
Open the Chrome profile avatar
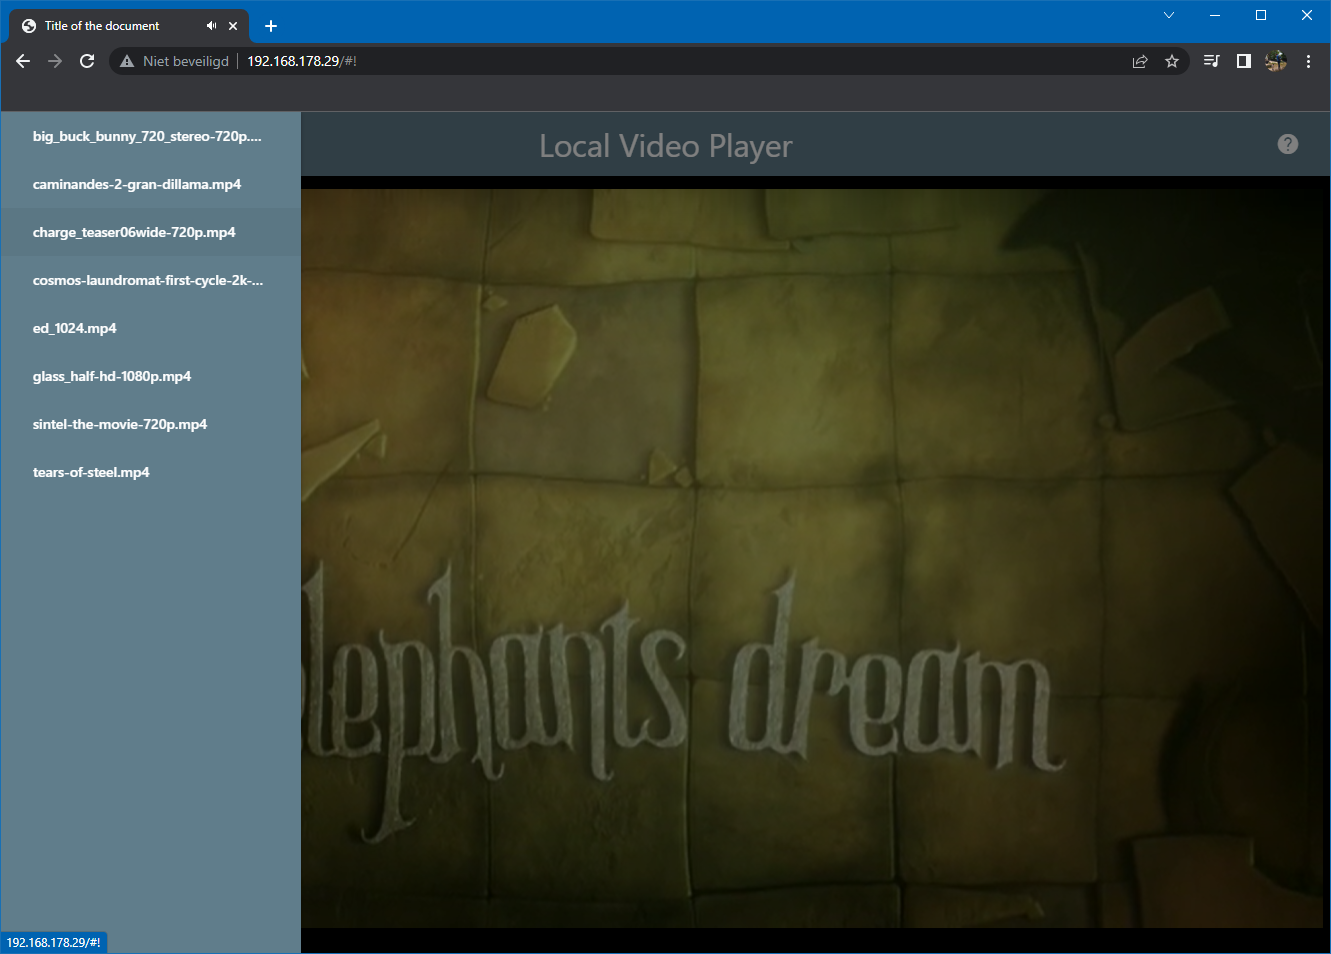1275,61
